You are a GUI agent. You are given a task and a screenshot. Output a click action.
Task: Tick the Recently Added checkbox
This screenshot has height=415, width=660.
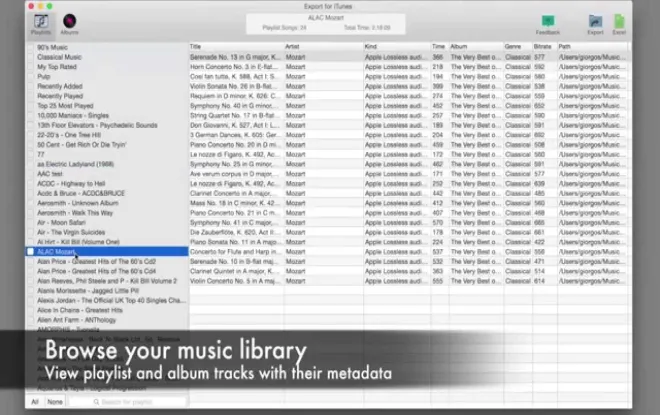tap(30, 86)
